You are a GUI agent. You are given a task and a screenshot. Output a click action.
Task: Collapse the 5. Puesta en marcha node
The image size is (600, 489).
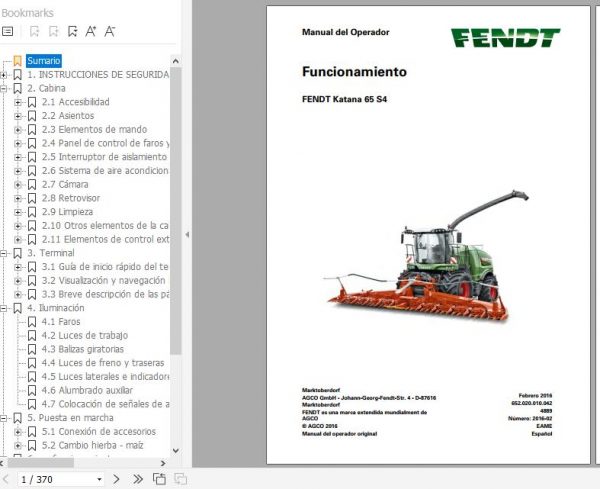(x=3, y=418)
